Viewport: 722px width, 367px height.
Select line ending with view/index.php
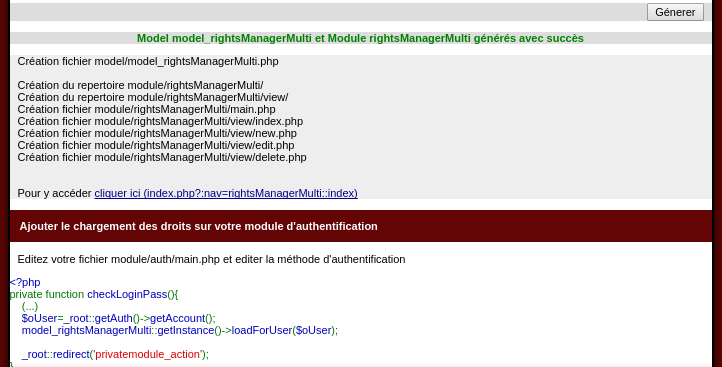160,121
